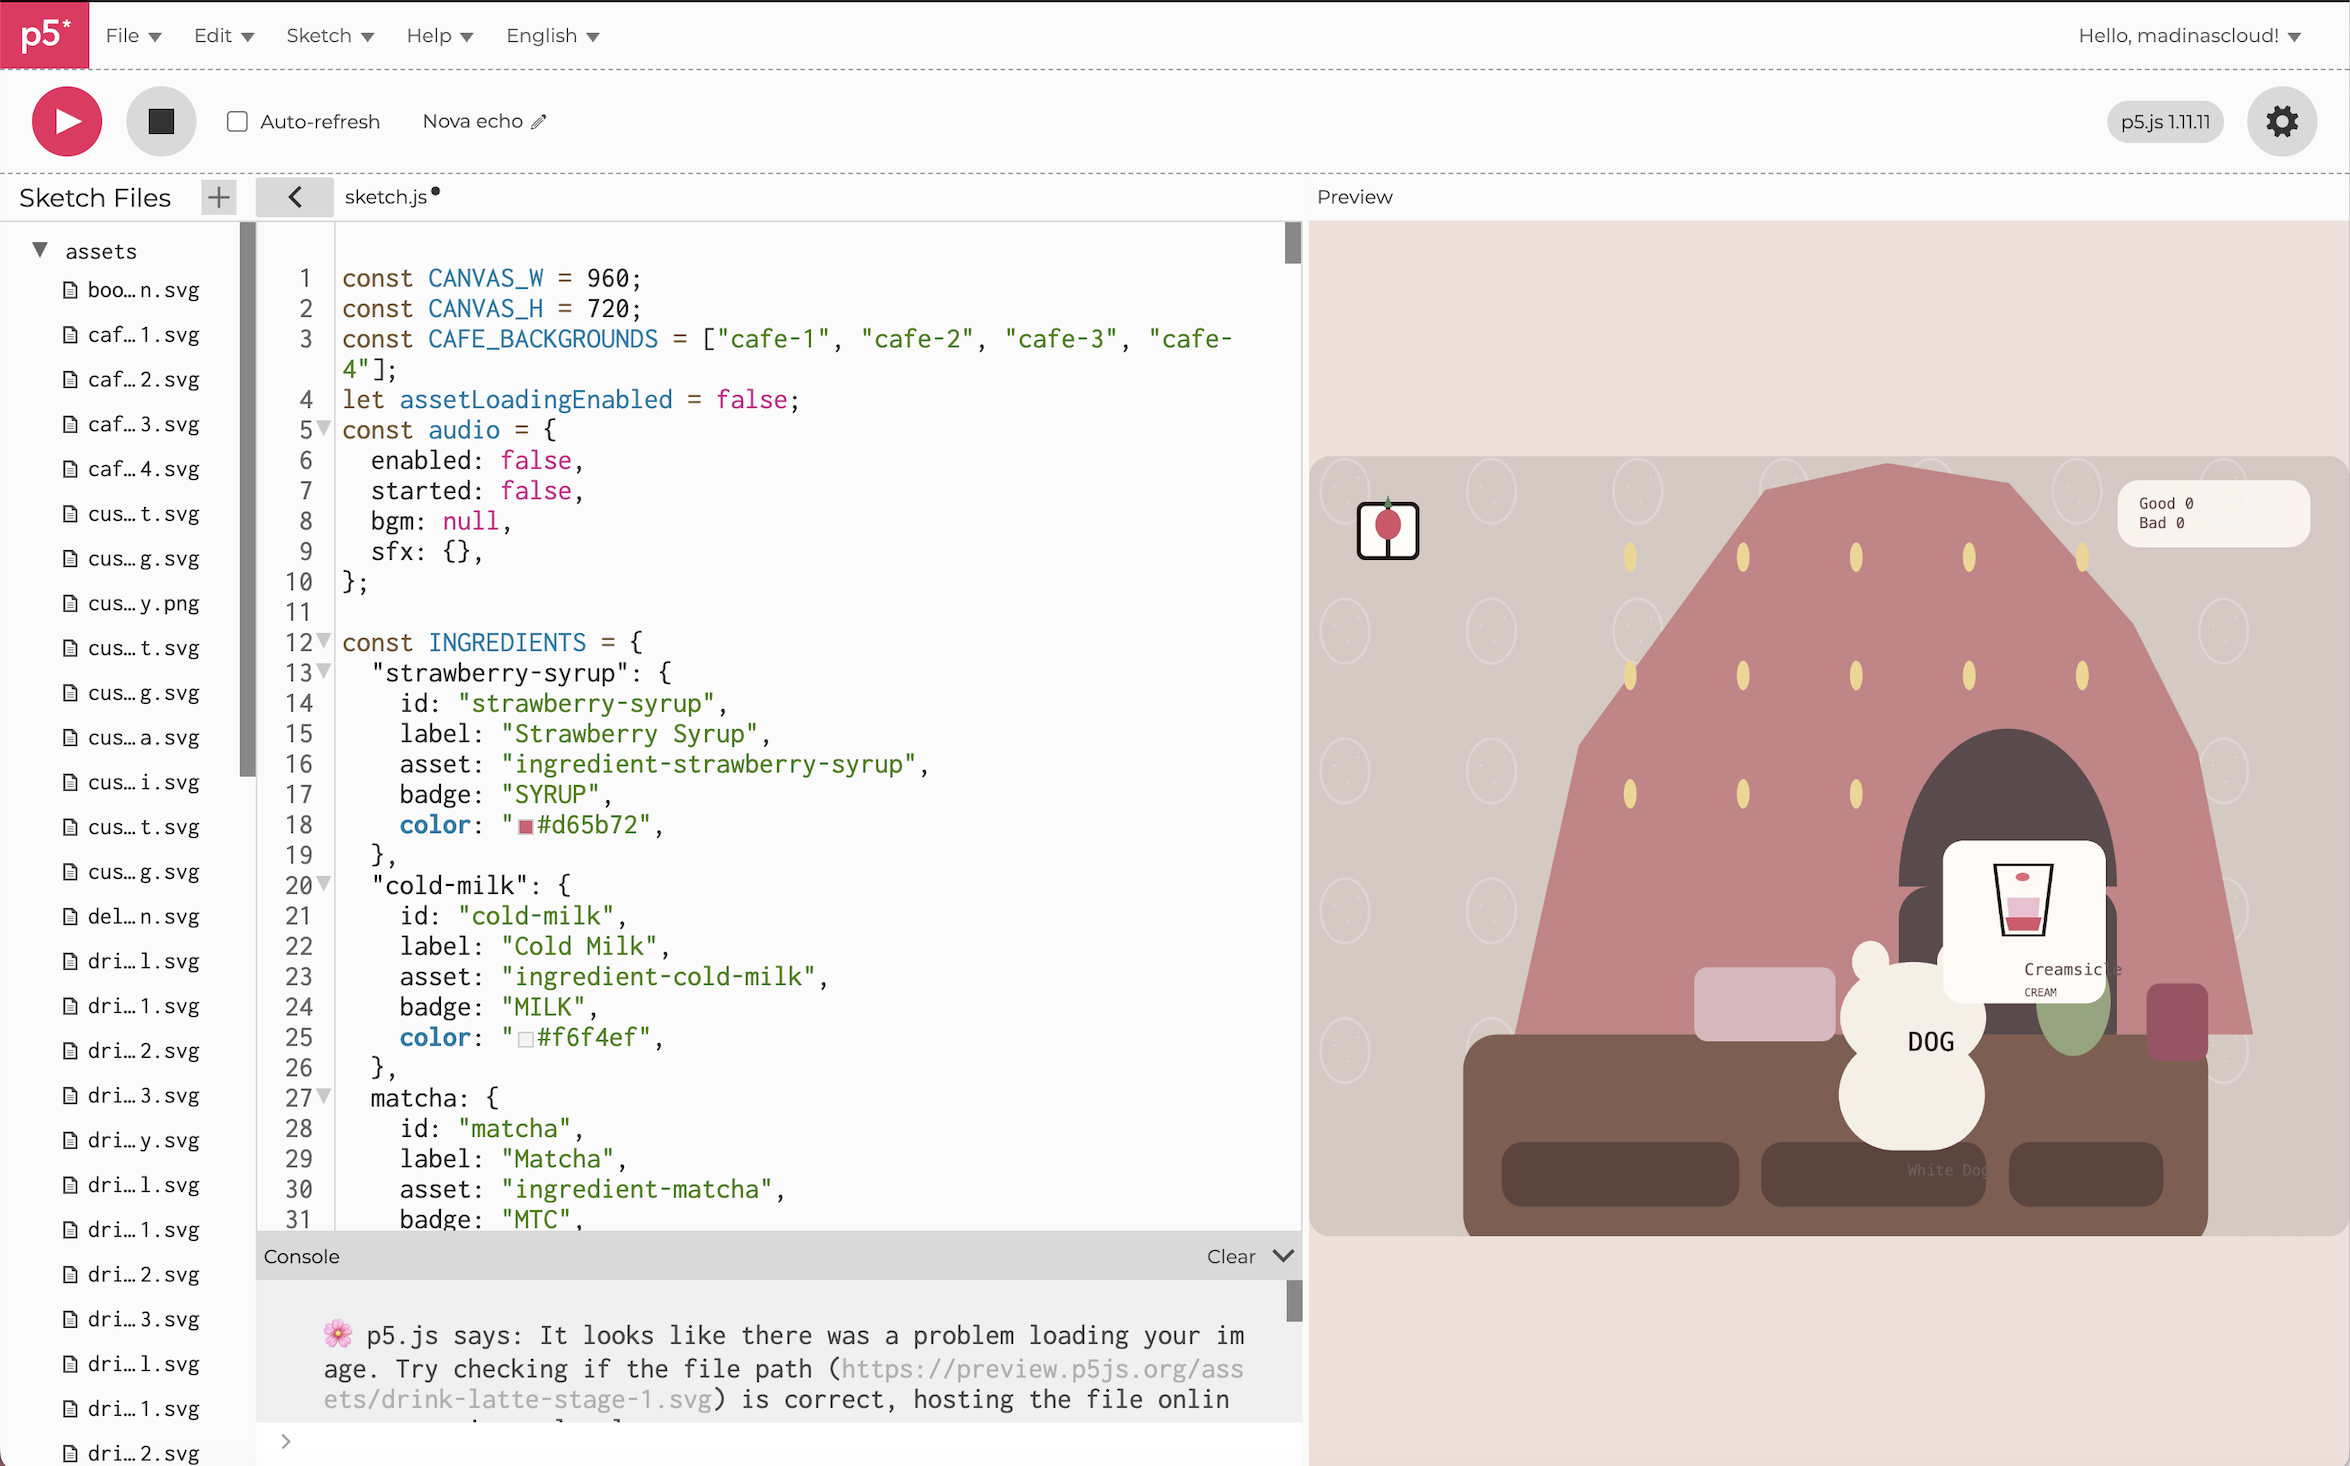Fold the code block at line 5
The width and height of the screenshot is (2350, 1466).
(x=324, y=428)
